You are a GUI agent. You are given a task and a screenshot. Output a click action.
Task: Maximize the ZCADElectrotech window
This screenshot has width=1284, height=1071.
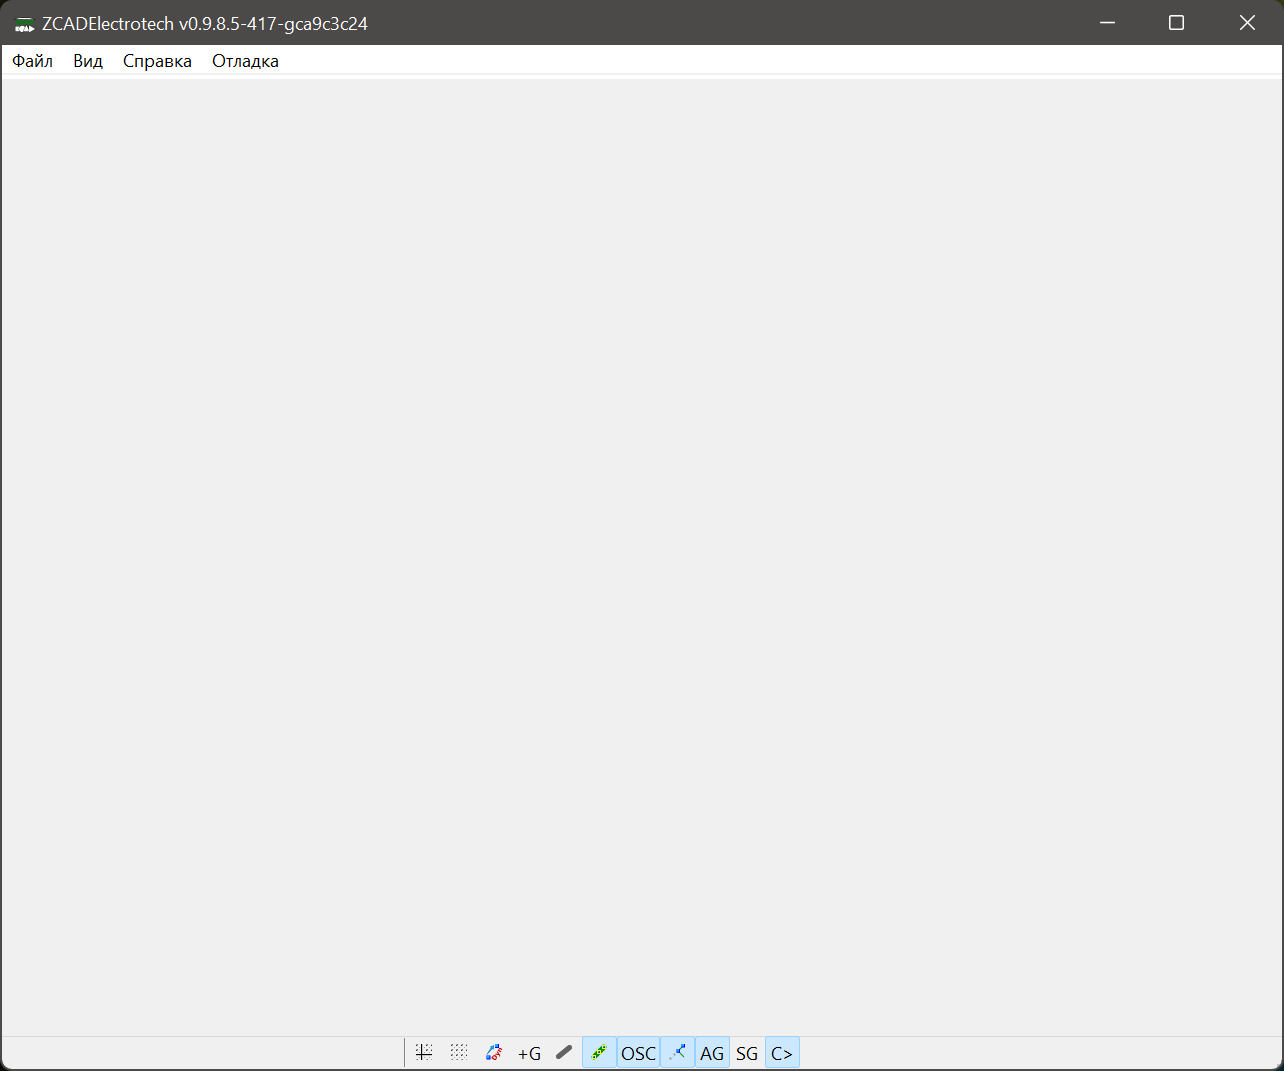coord(1177,23)
